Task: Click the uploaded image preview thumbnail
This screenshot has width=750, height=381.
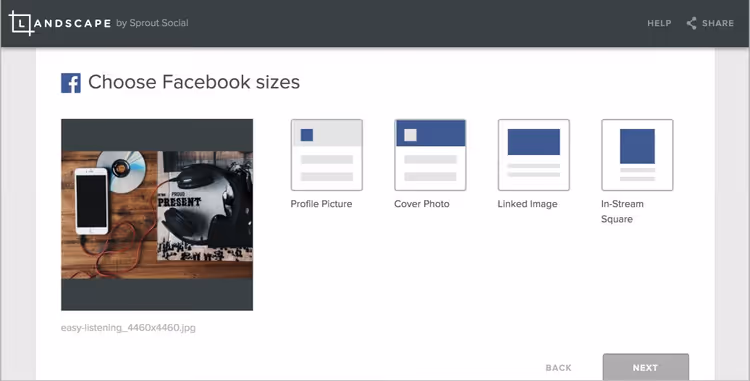Action: (157, 215)
